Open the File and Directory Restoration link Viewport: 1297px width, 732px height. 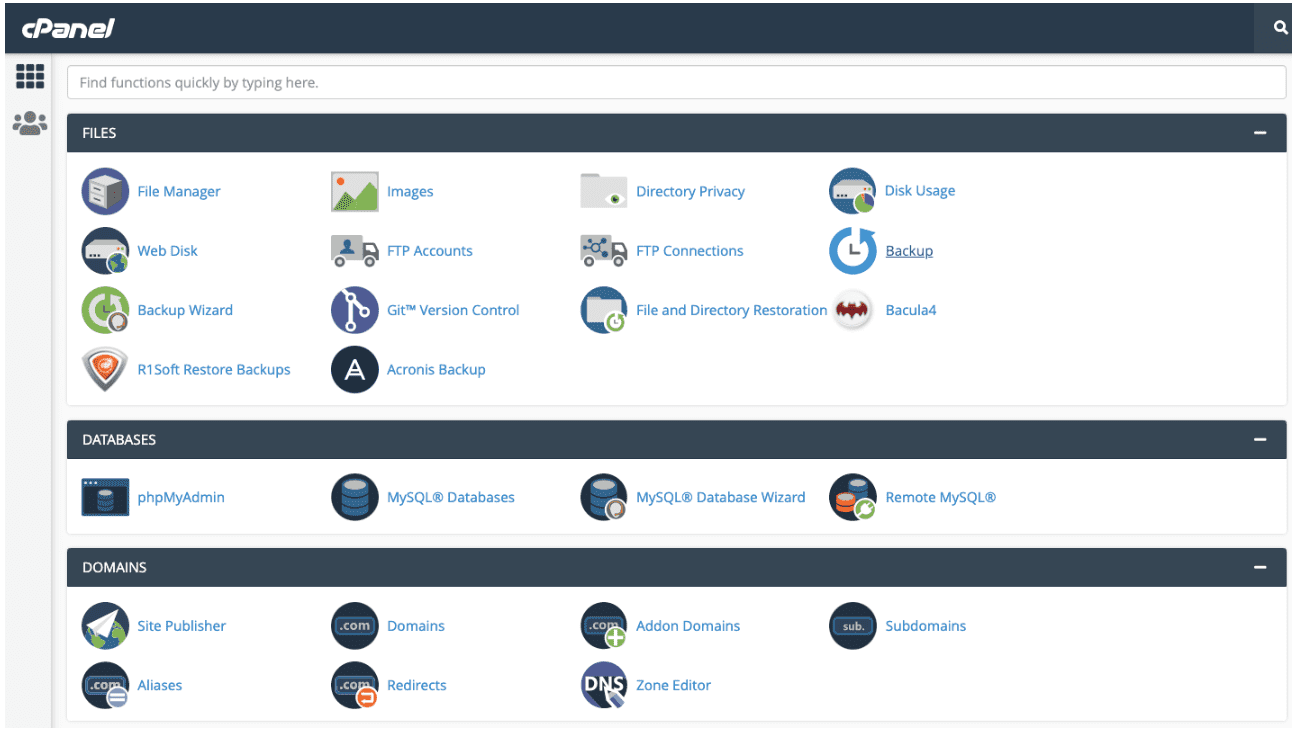pos(732,310)
